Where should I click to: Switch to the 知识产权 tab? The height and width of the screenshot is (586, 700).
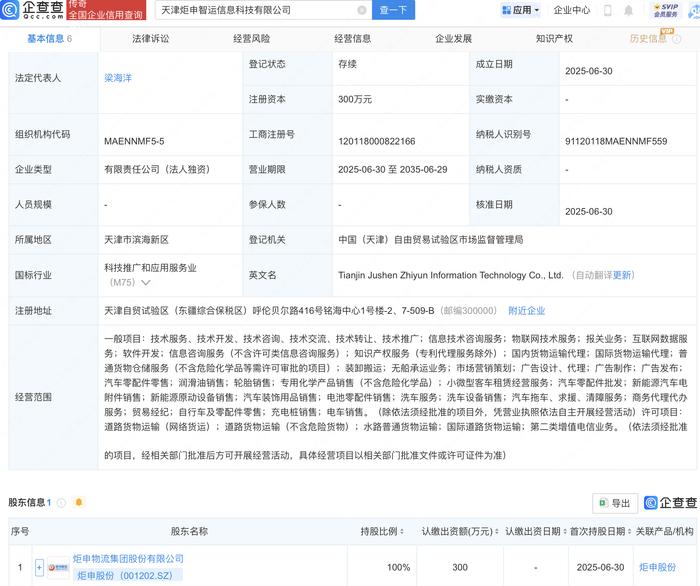(x=554, y=39)
